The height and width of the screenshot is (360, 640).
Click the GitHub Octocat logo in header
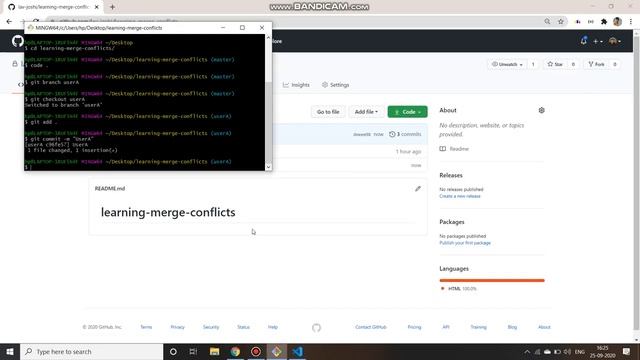(x=17, y=41)
